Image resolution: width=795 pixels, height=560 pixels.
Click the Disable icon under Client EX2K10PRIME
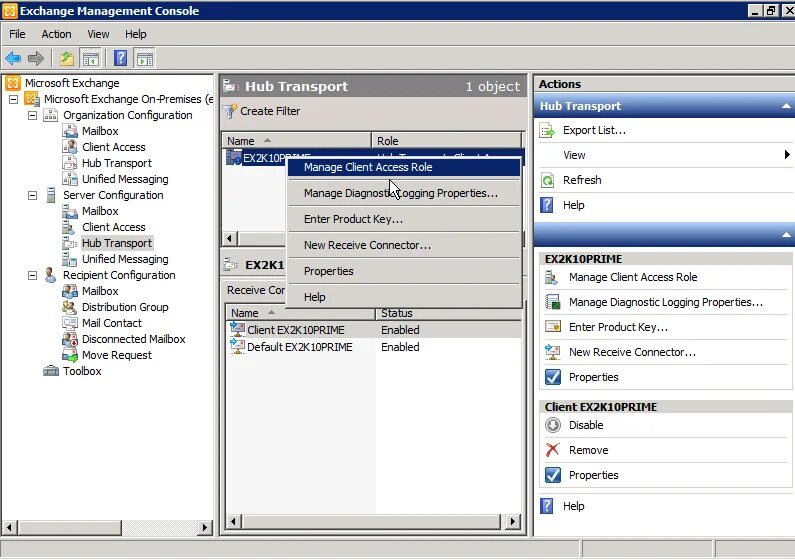pyautogui.click(x=553, y=425)
